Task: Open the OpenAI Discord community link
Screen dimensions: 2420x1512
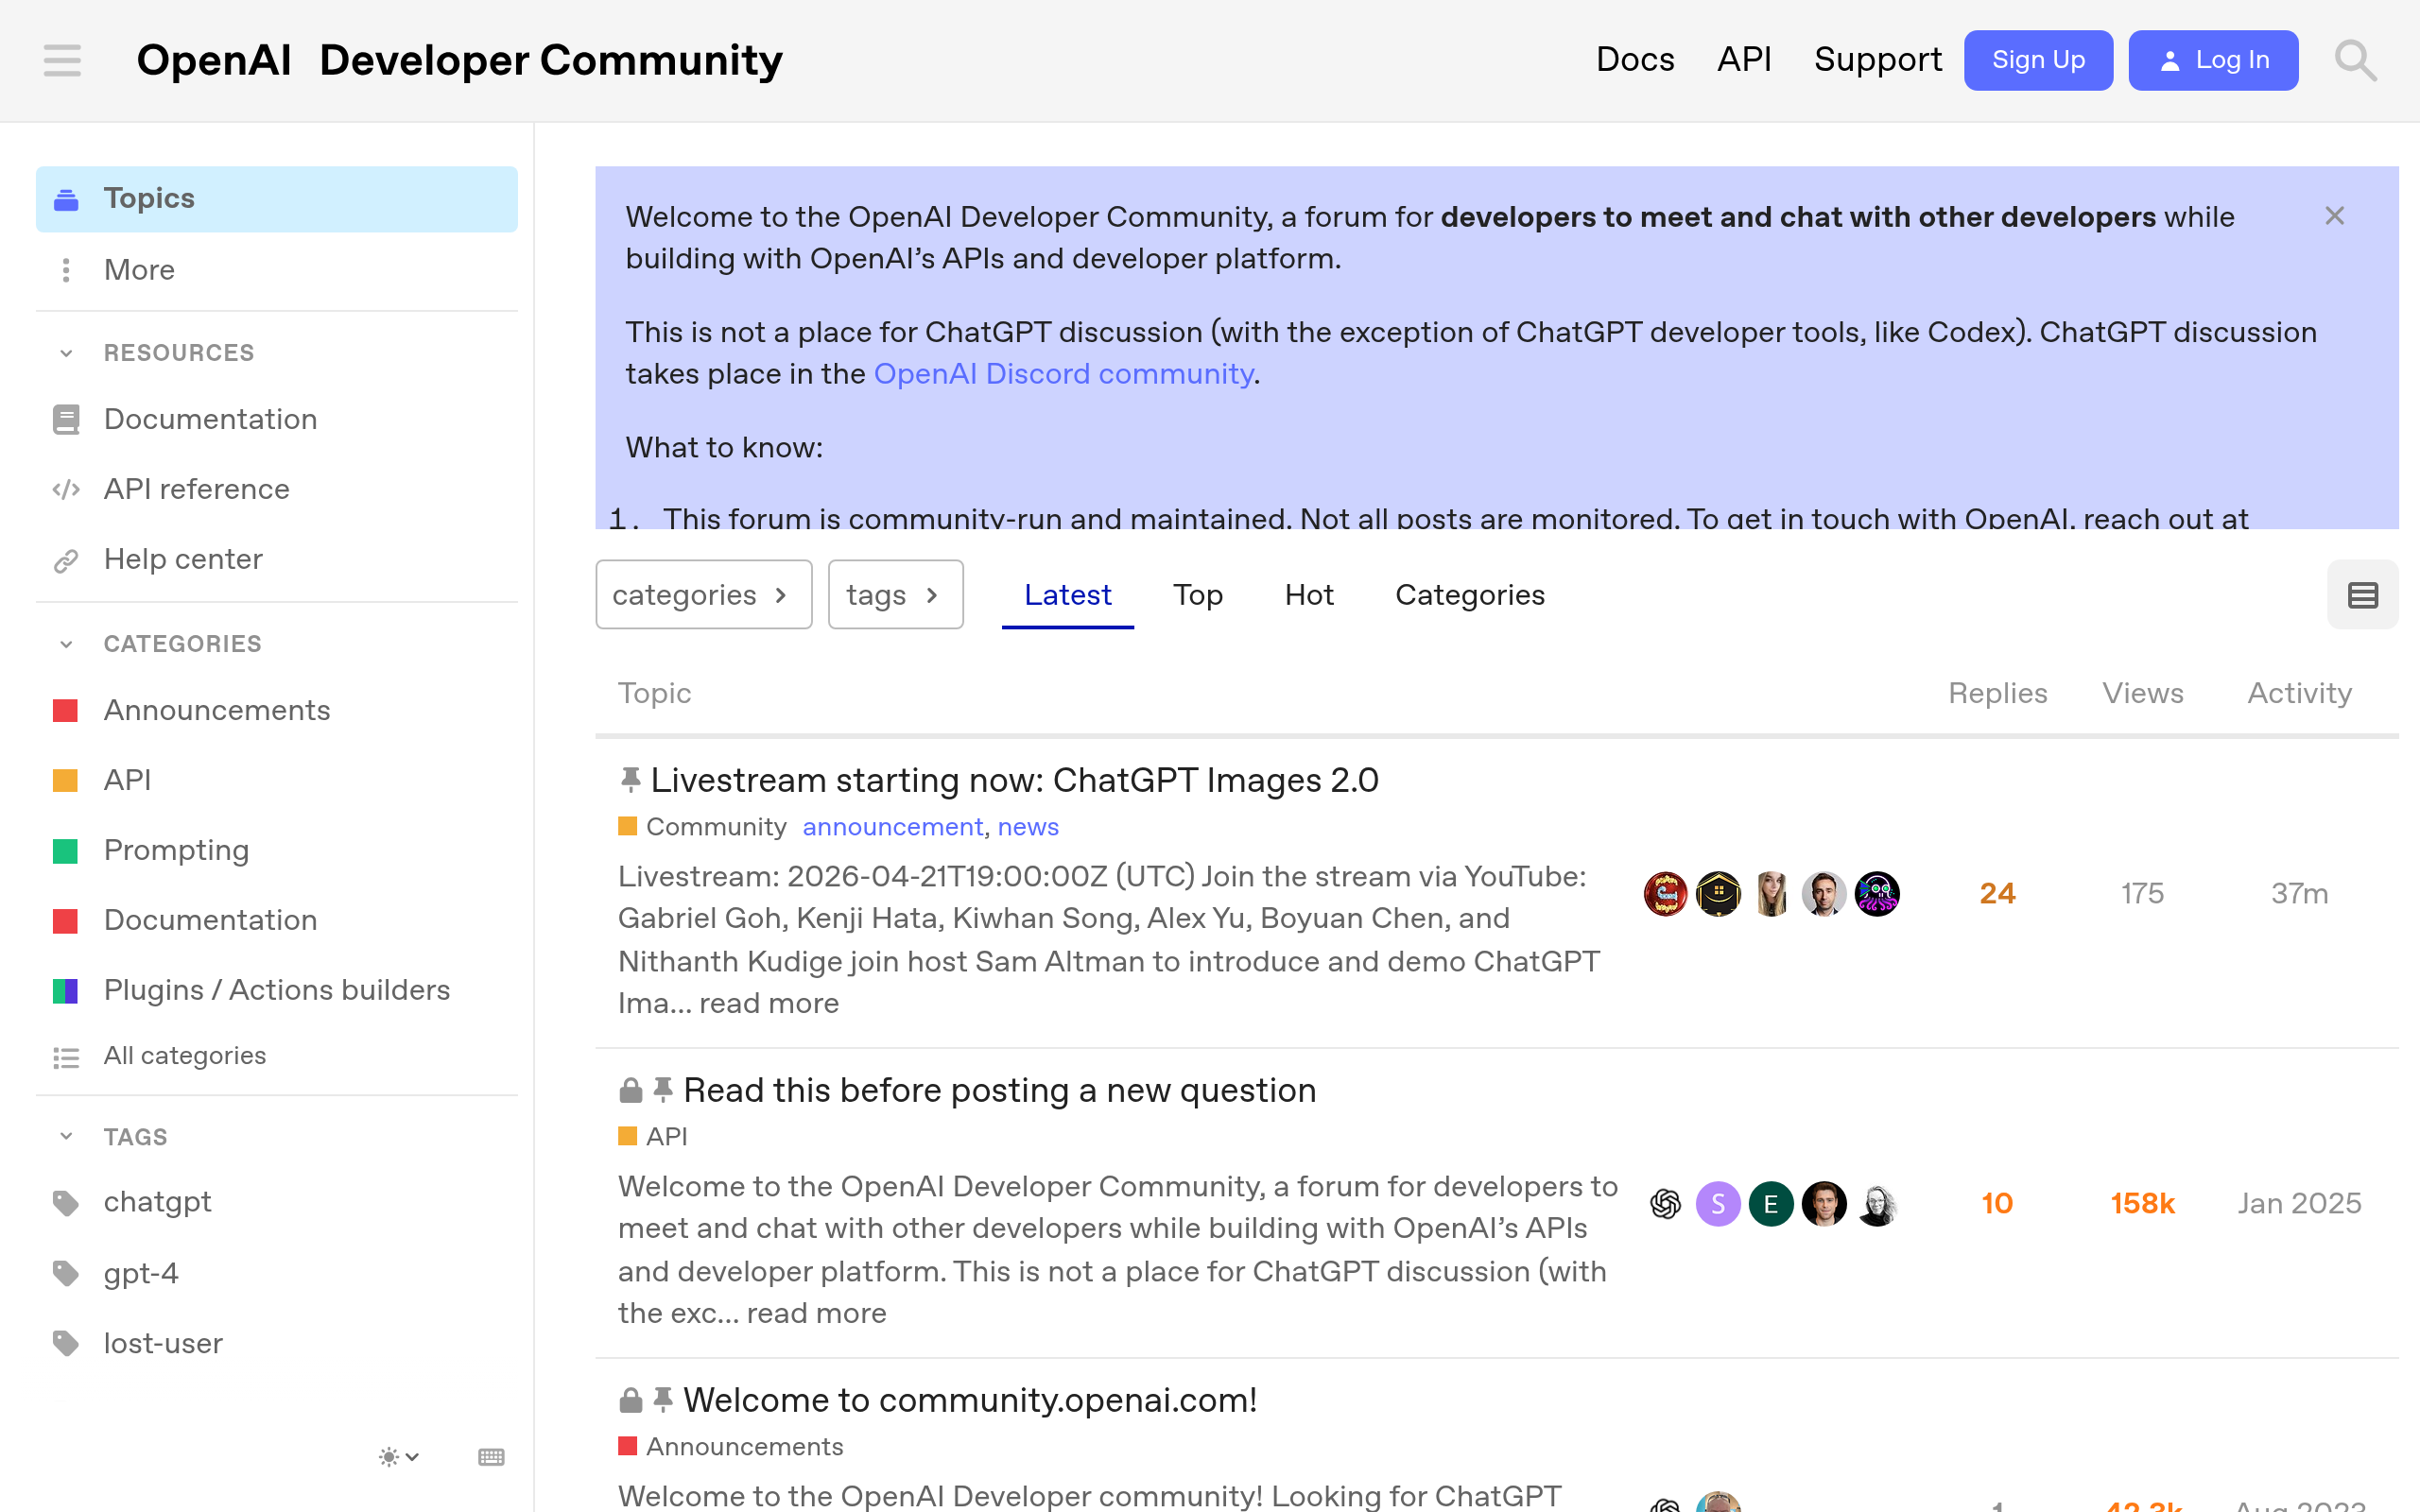Action: click(x=1063, y=374)
